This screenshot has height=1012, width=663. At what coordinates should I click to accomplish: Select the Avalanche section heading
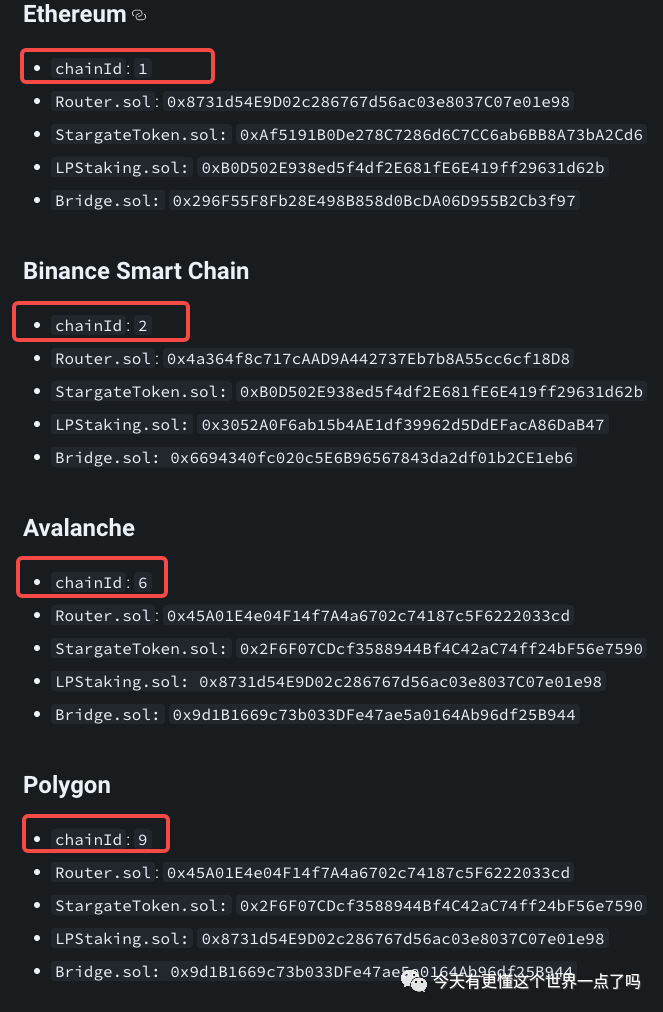tap(79, 527)
